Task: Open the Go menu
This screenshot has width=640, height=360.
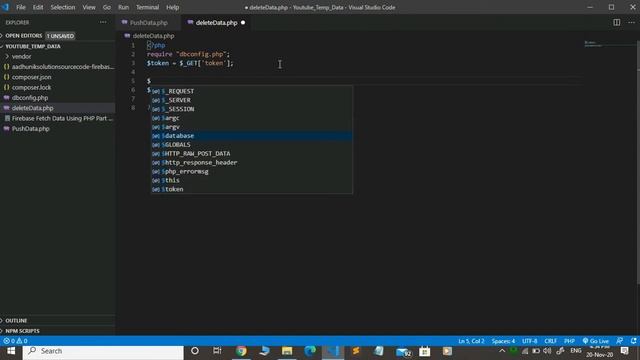Action: tap(107, 7)
